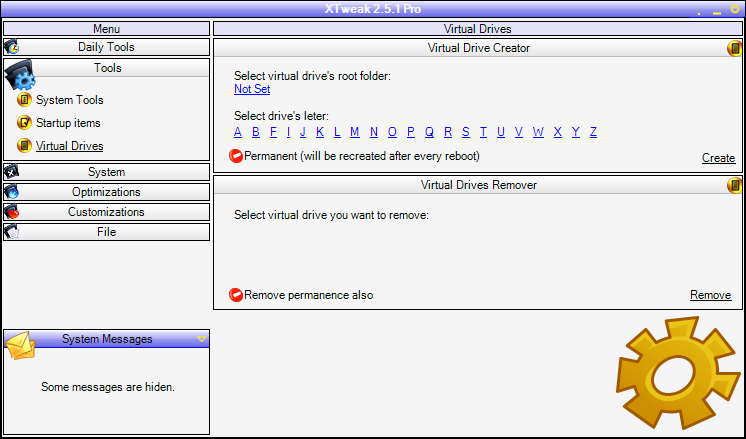Choose drive letter A
746x439 pixels.
[x=238, y=132]
